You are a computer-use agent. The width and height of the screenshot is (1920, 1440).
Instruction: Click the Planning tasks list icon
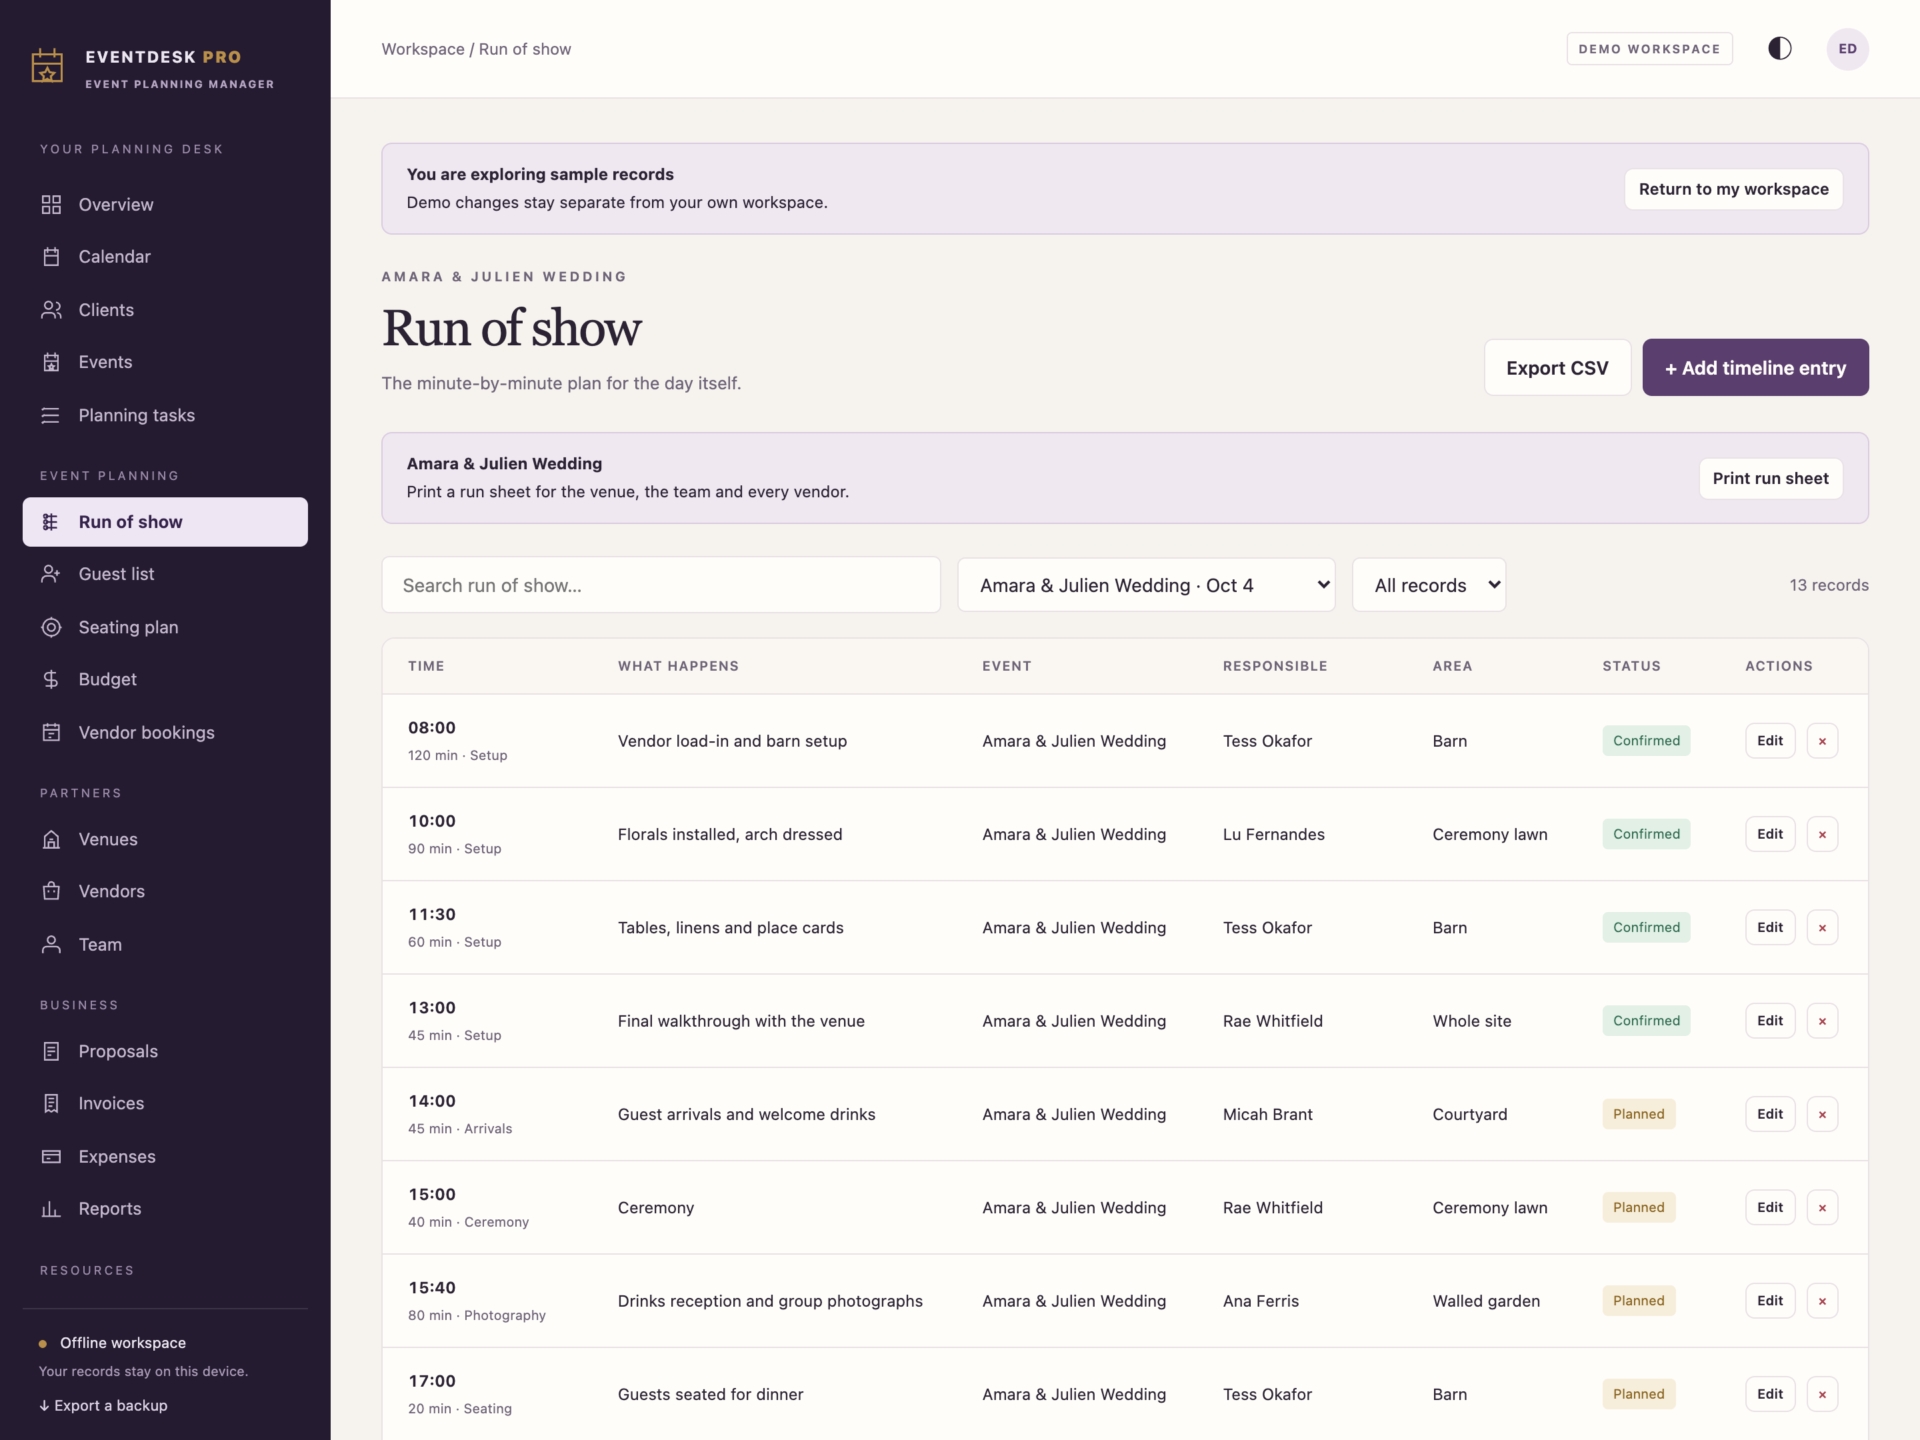pos(51,415)
